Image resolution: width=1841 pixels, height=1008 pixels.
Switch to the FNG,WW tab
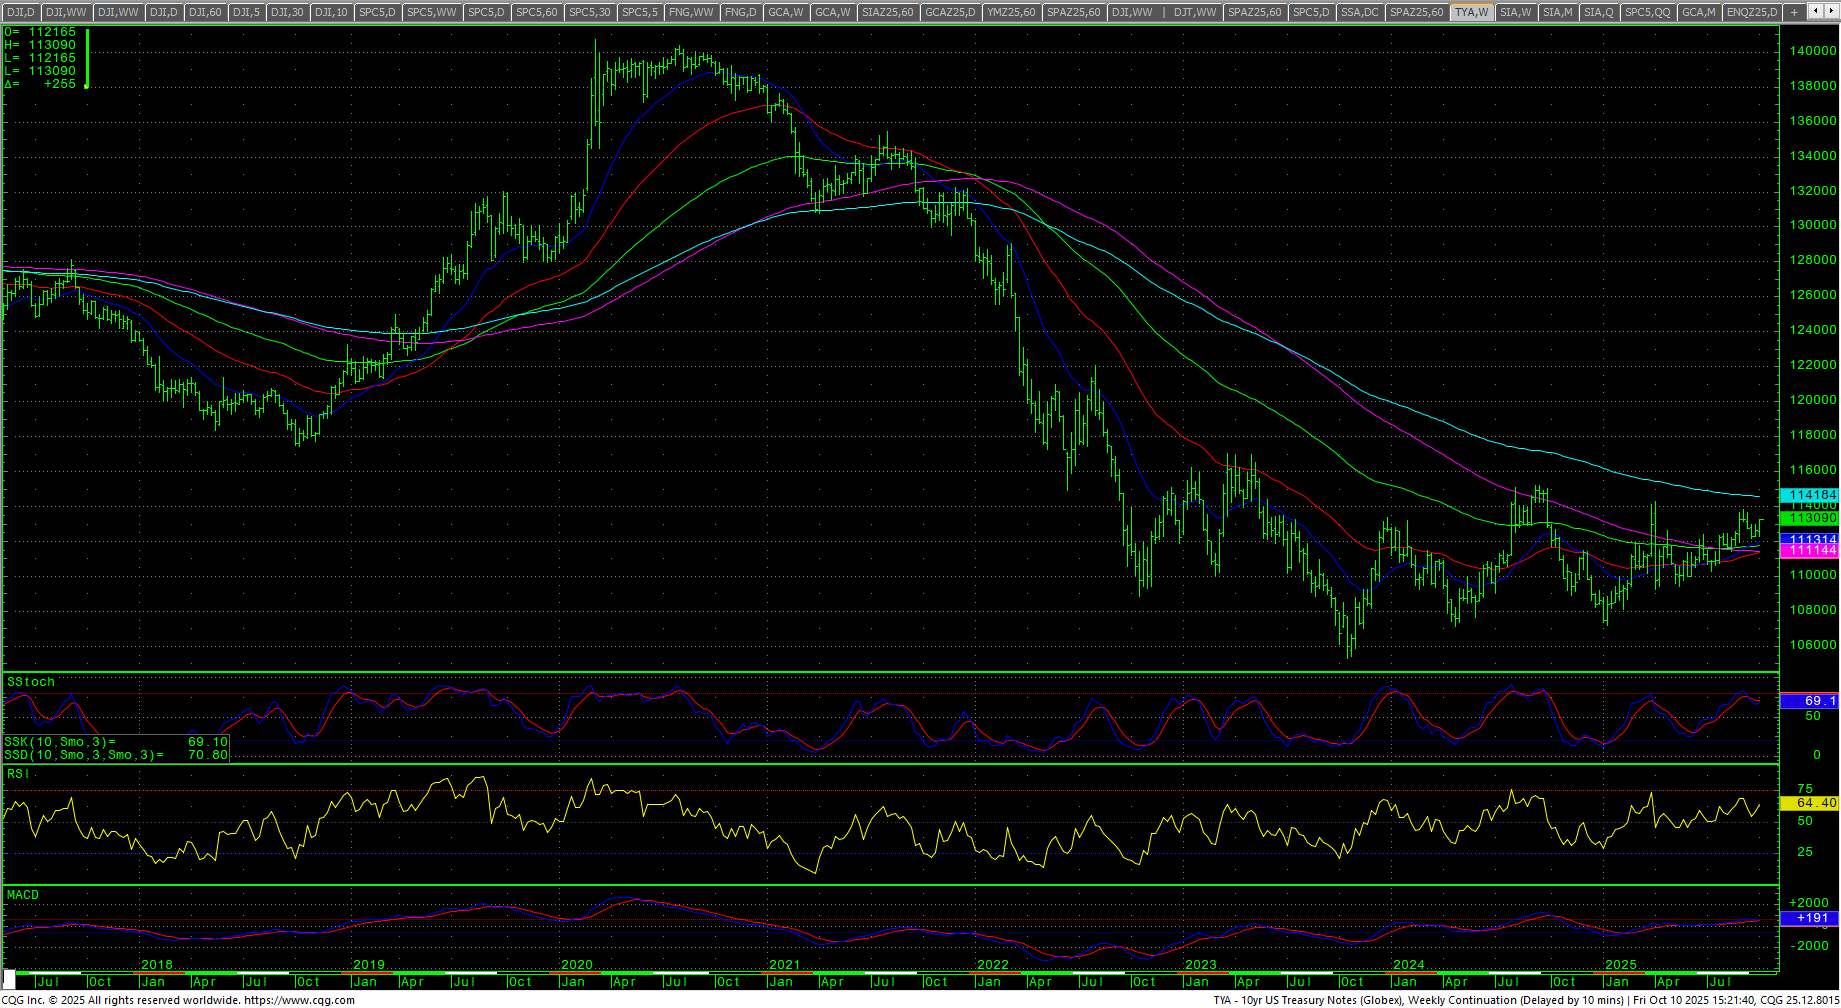pyautogui.click(x=691, y=12)
